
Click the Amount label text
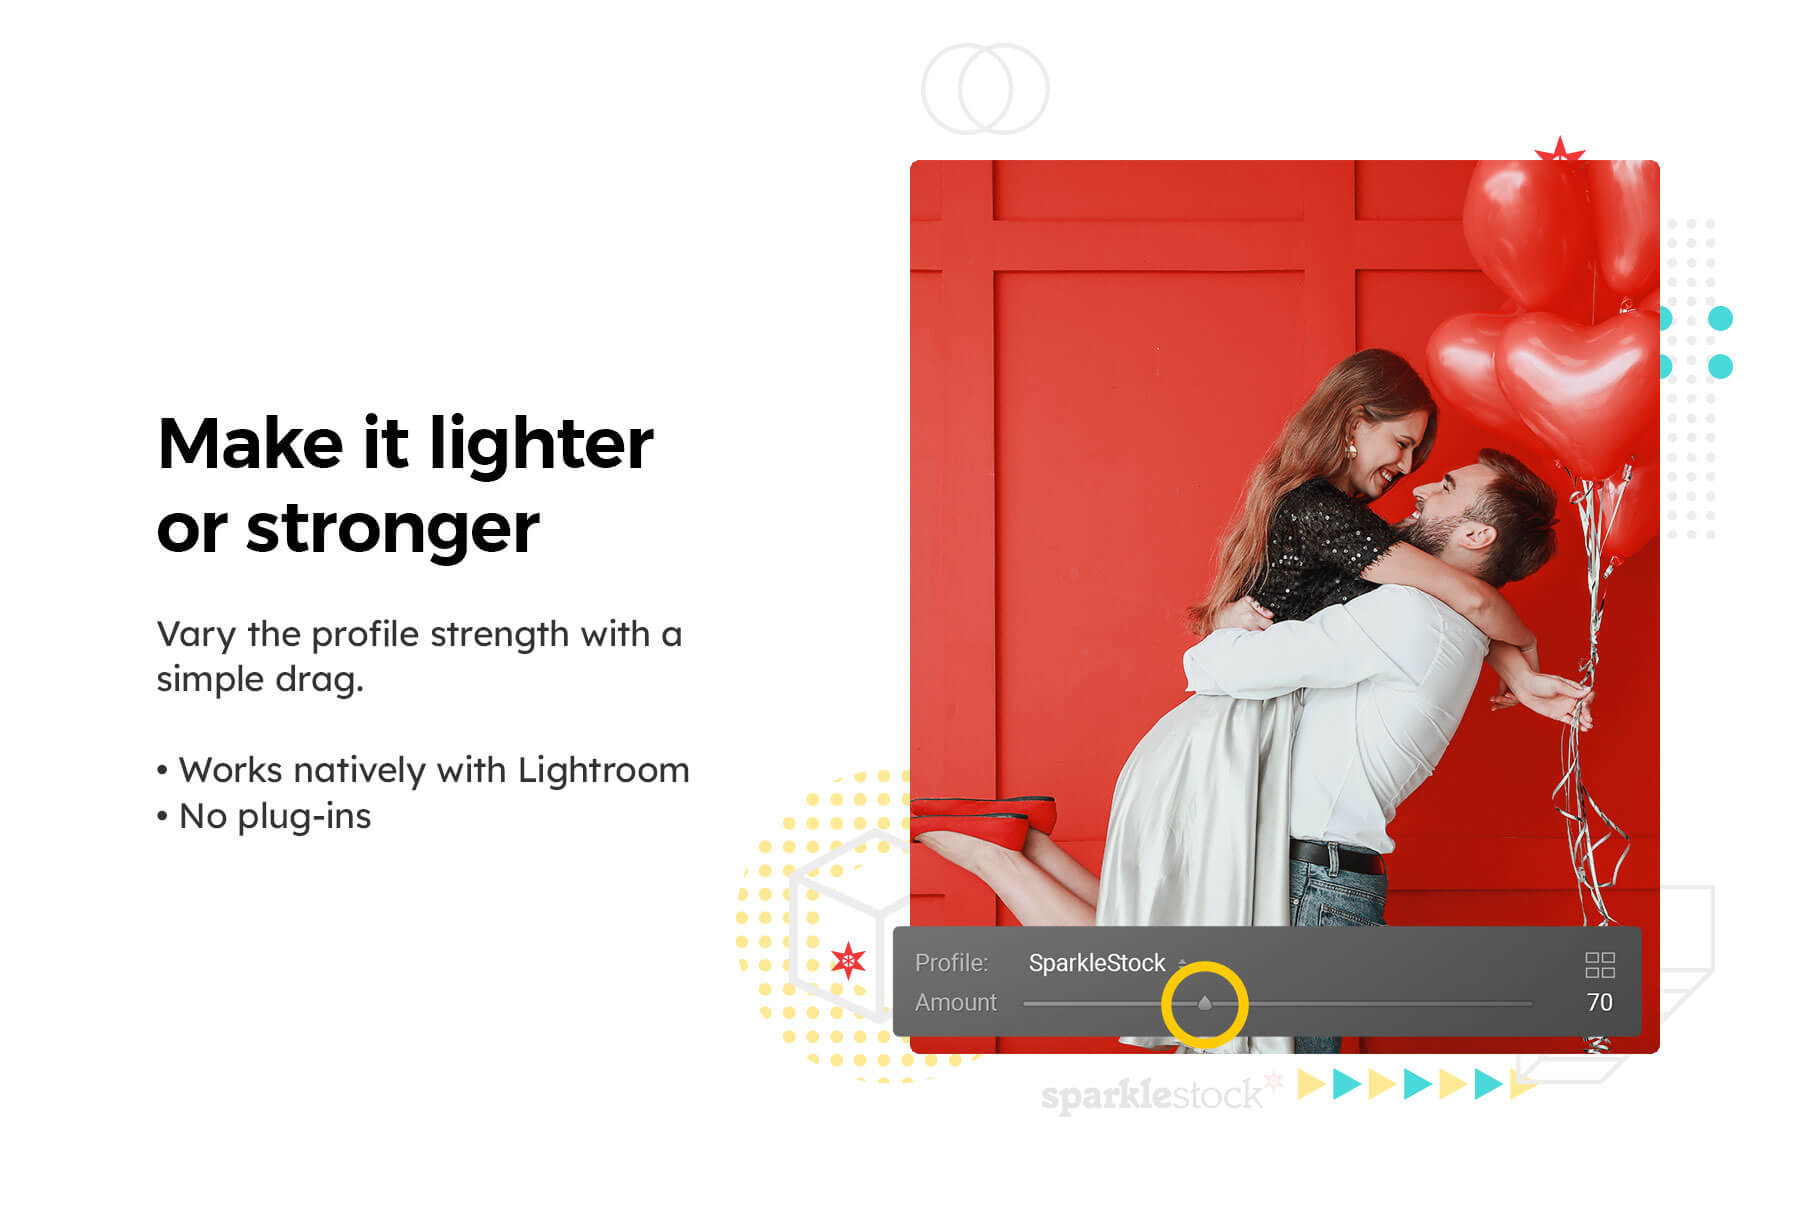click(956, 1002)
